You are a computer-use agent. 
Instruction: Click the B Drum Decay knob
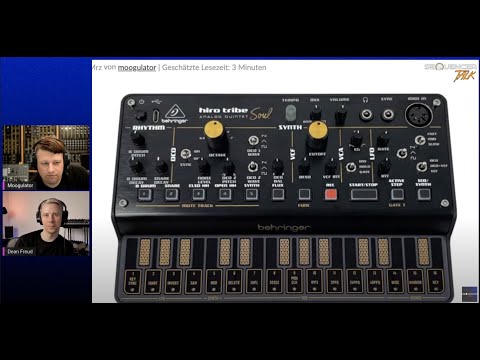point(136,165)
